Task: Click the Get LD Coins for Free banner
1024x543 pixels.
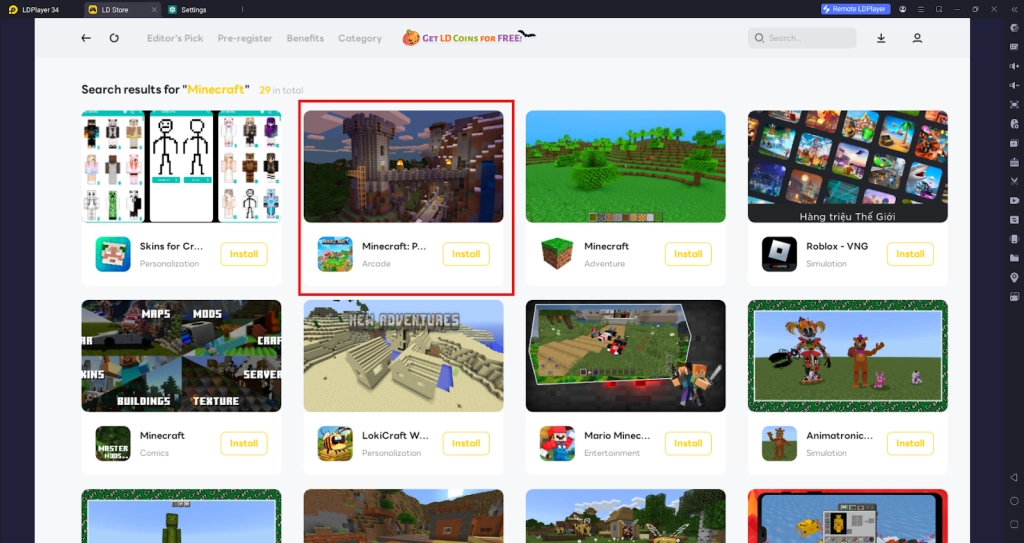Action: point(469,37)
